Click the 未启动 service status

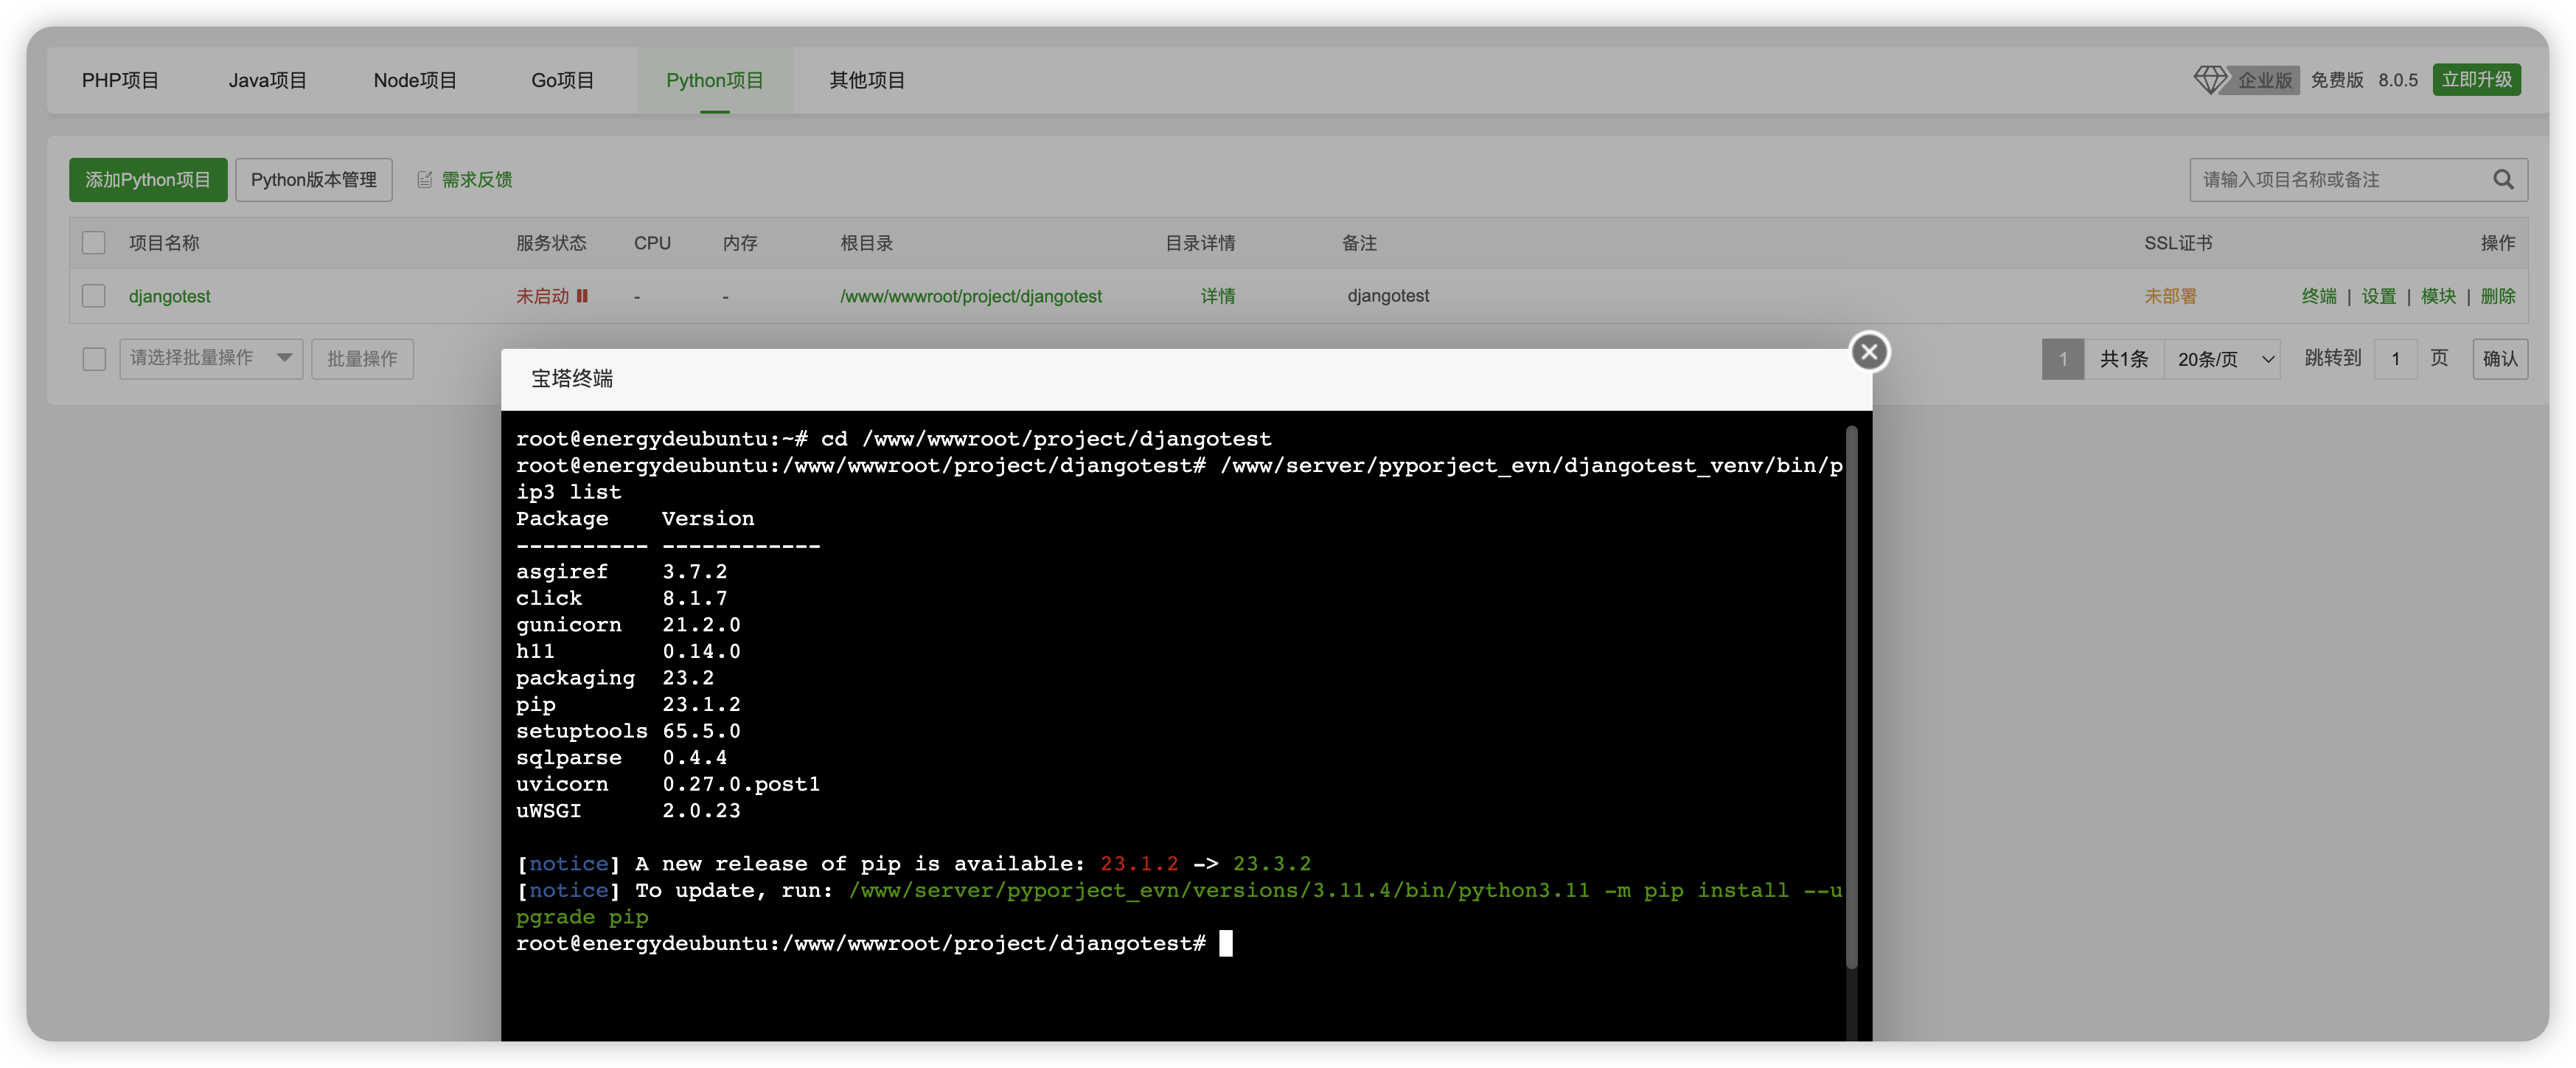tap(542, 296)
